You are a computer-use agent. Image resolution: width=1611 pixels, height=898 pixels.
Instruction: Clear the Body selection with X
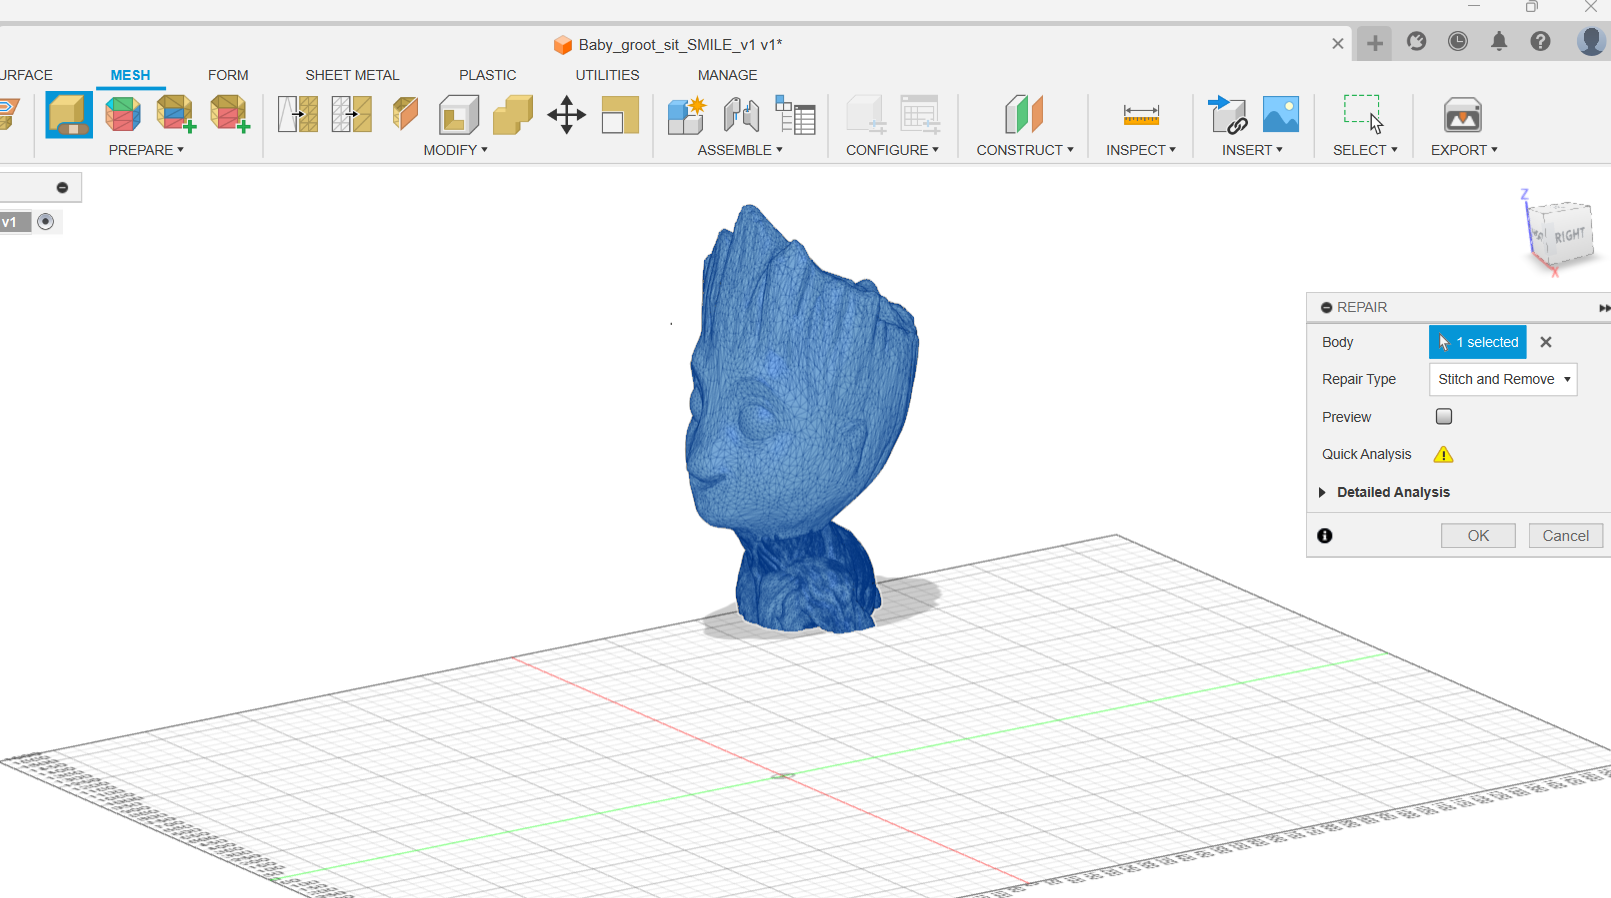click(x=1546, y=342)
